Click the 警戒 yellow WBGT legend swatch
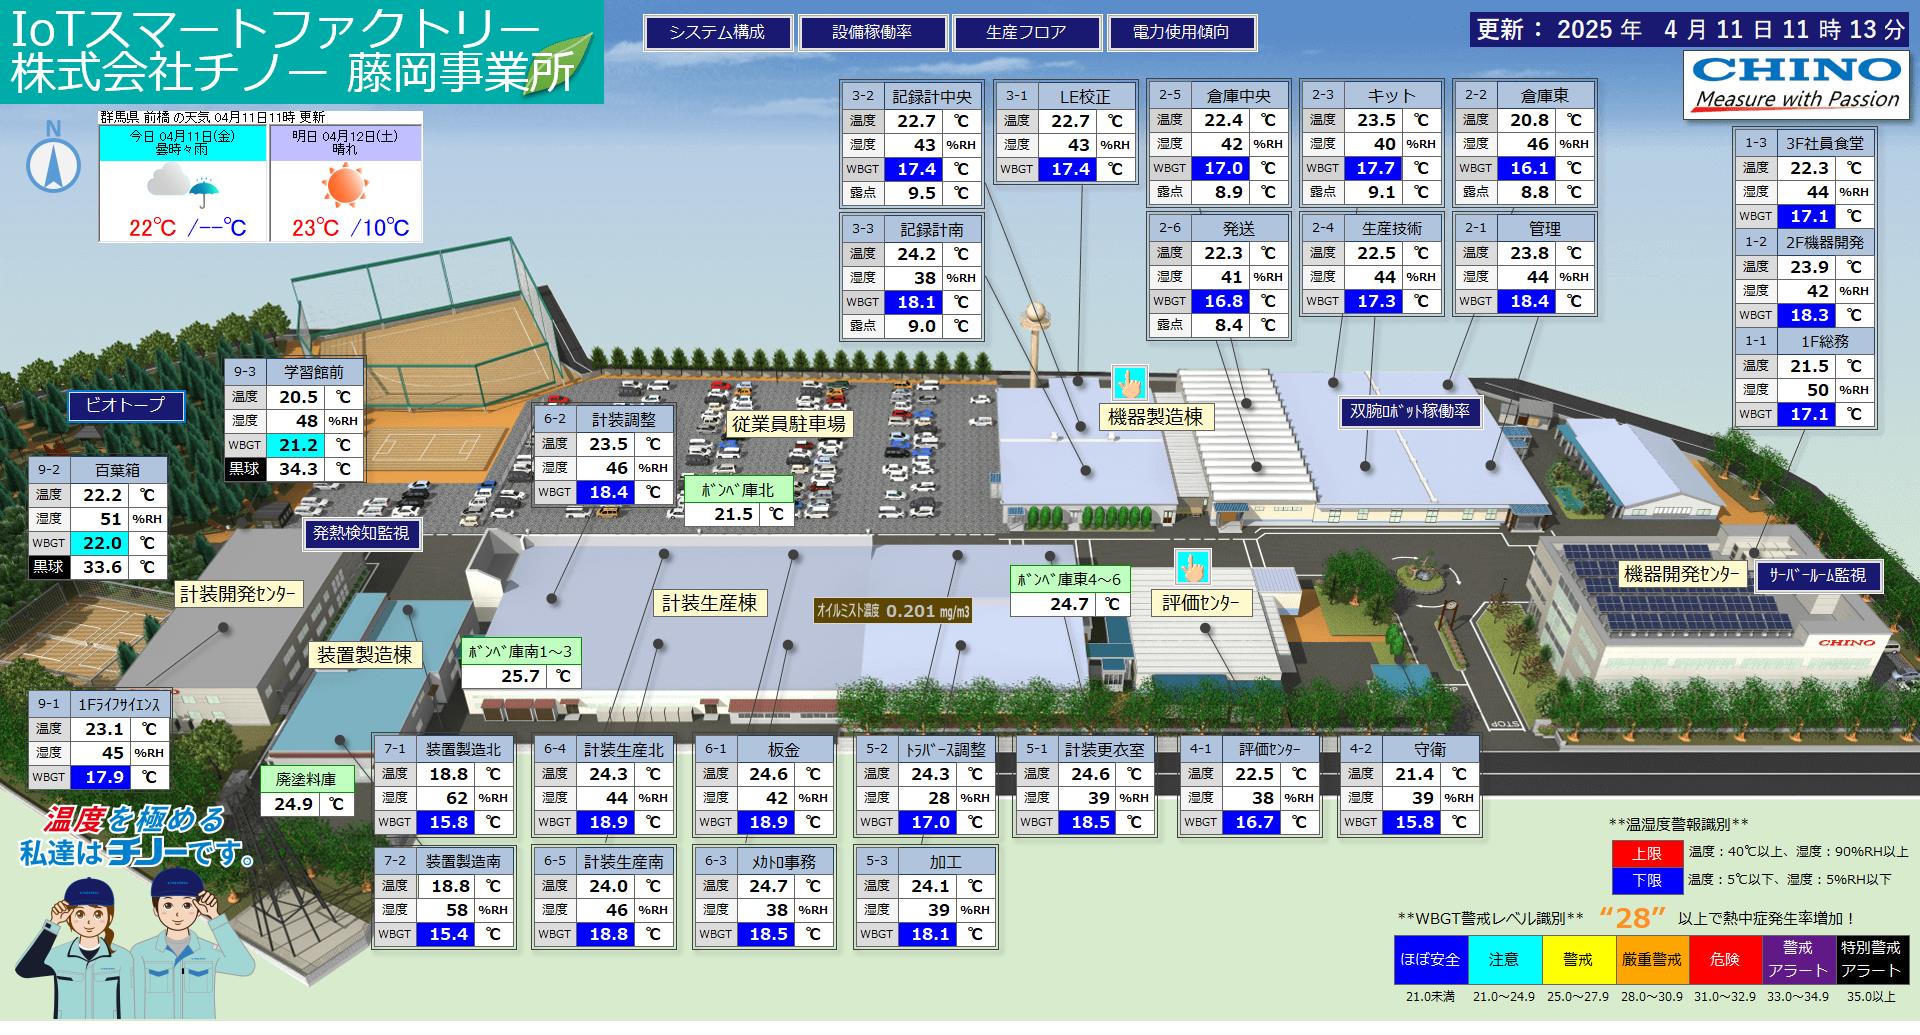Viewport: 1920px width, 1035px height. [x=1578, y=960]
